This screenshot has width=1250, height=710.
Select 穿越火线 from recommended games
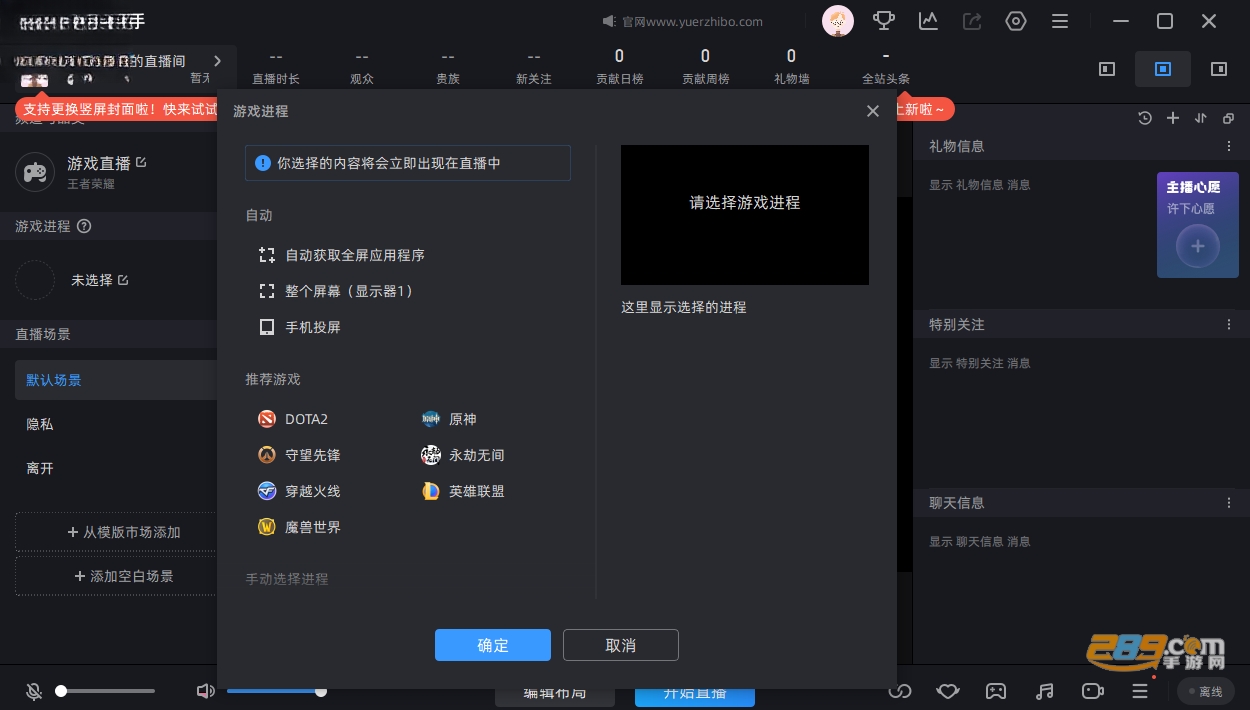tap(299, 491)
